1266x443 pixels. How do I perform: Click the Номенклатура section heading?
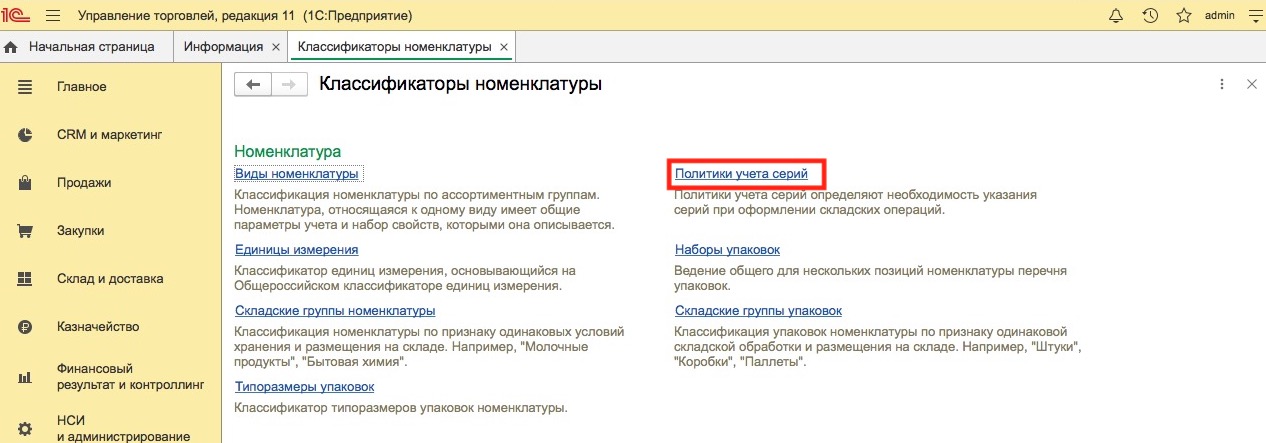click(x=288, y=151)
